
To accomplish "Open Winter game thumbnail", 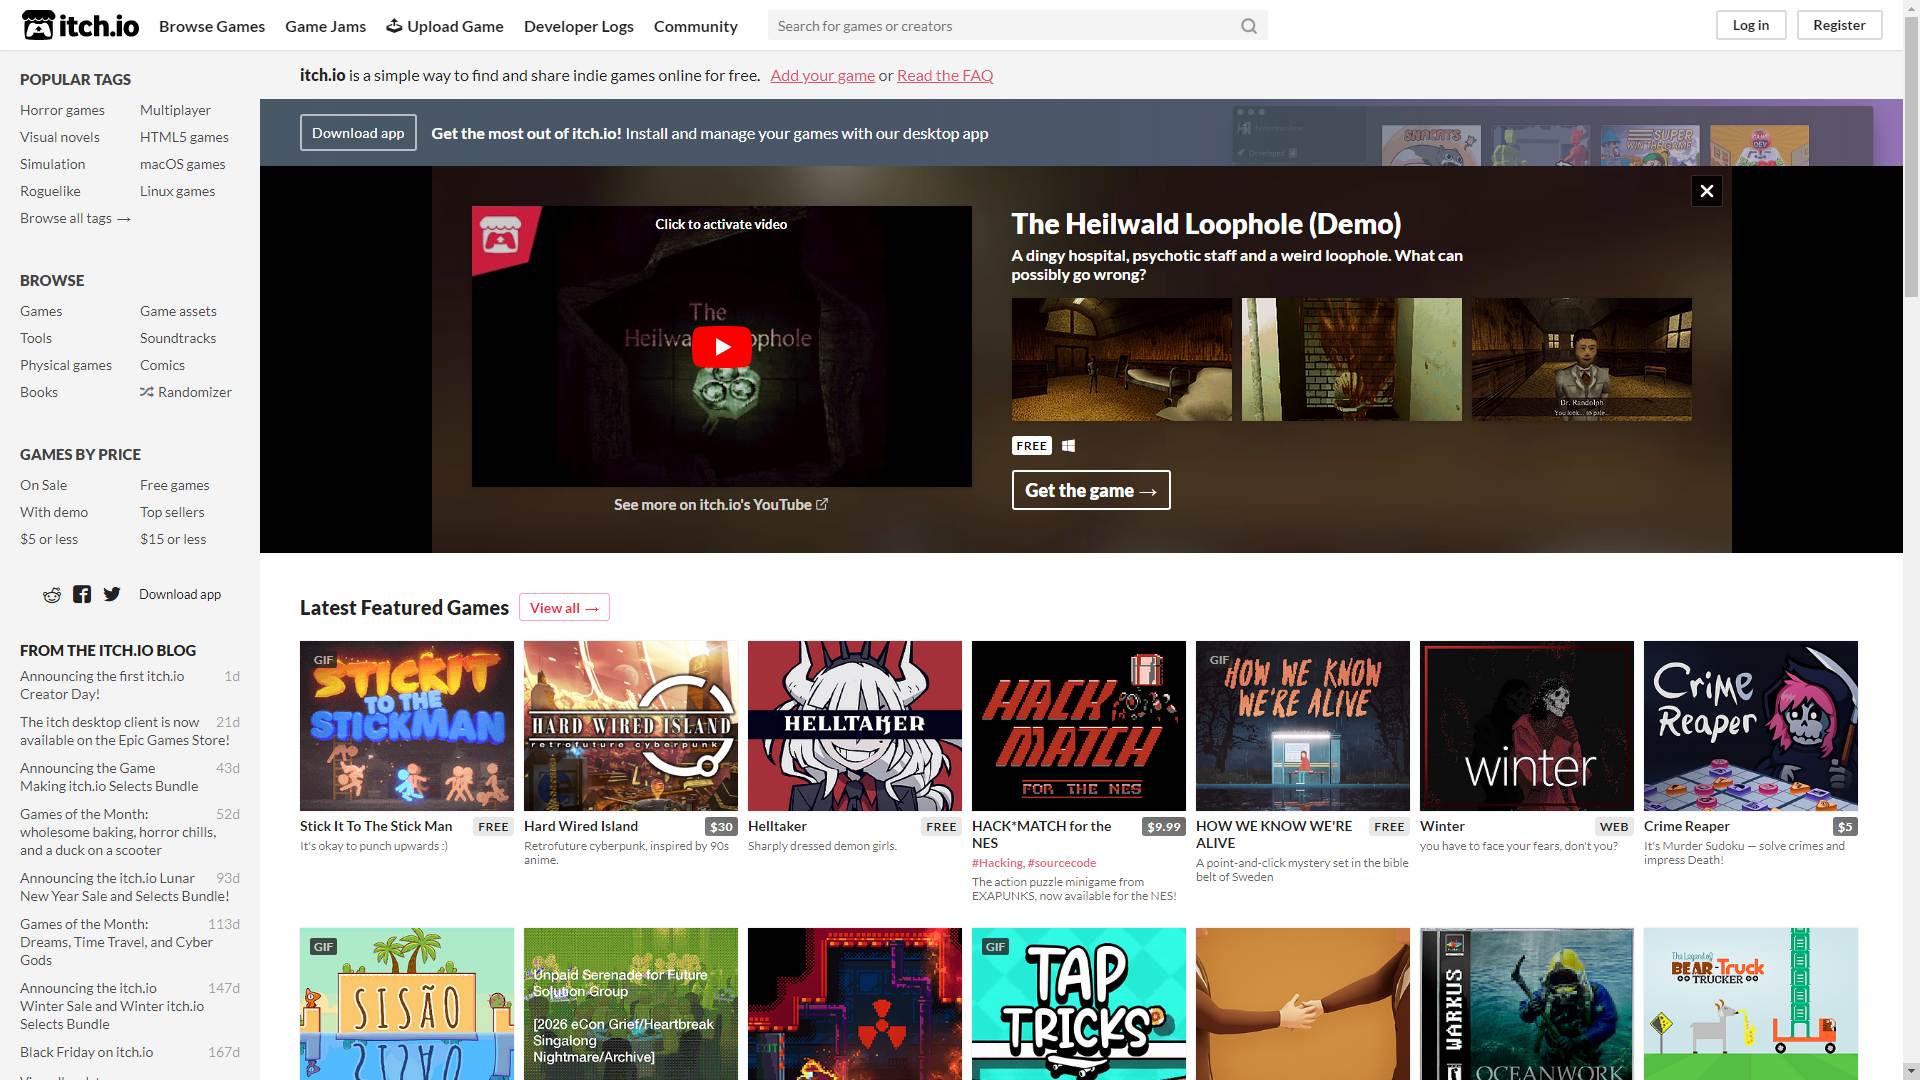I will 1527,726.
